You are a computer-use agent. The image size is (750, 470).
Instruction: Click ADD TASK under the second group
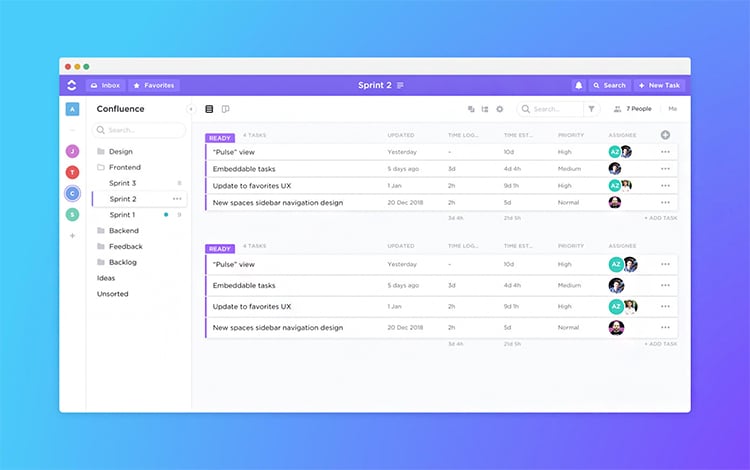661,344
